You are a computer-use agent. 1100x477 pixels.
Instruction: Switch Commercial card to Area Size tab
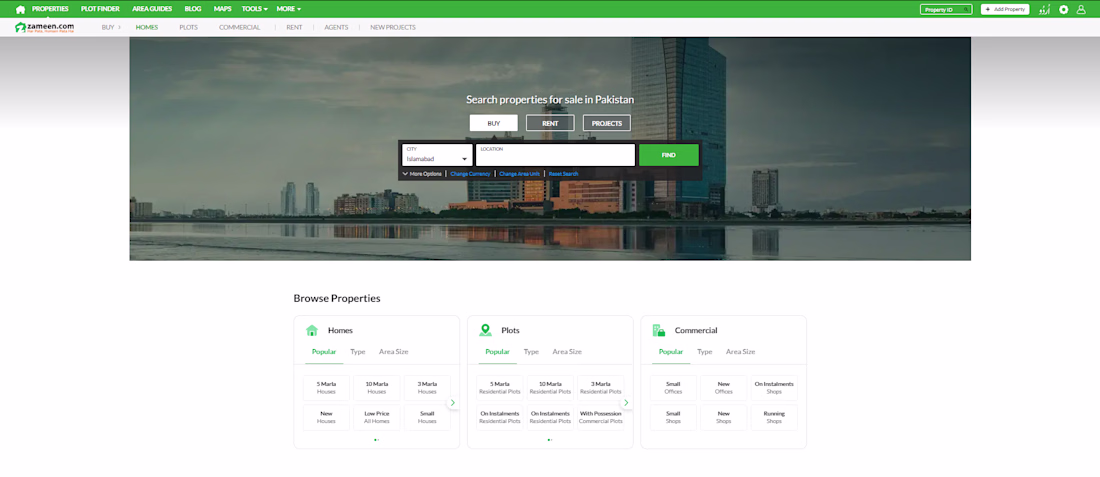click(x=741, y=351)
